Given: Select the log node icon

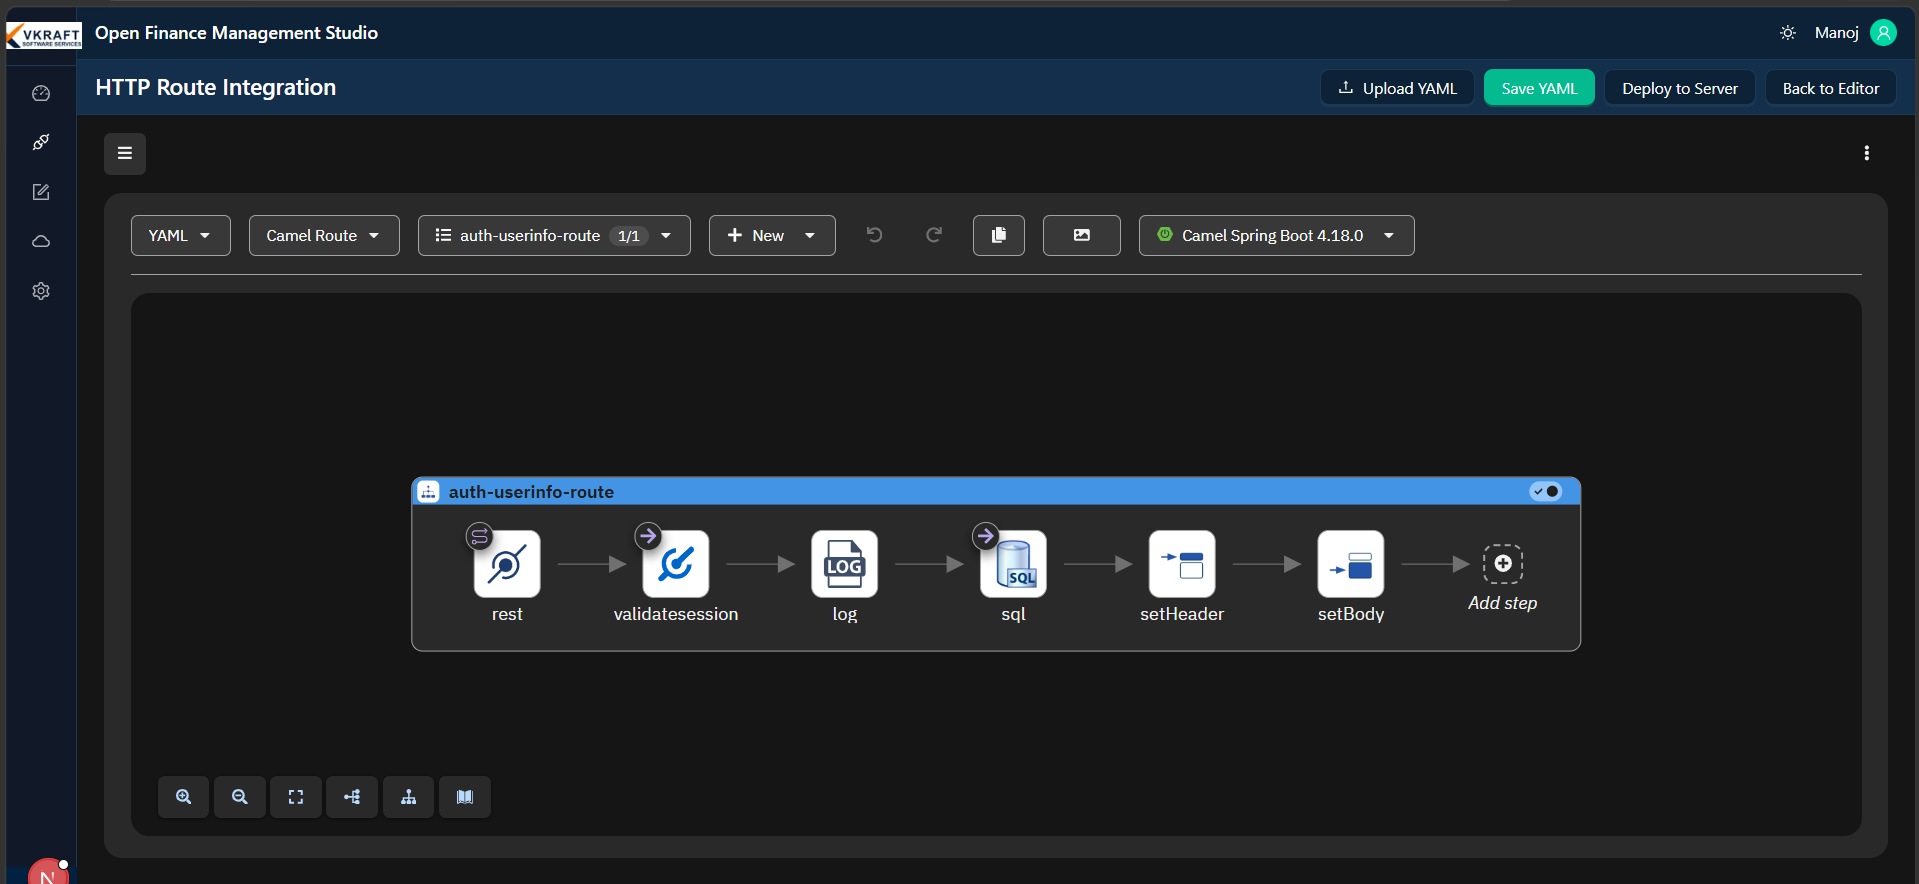Looking at the screenshot, I should coord(845,564).
